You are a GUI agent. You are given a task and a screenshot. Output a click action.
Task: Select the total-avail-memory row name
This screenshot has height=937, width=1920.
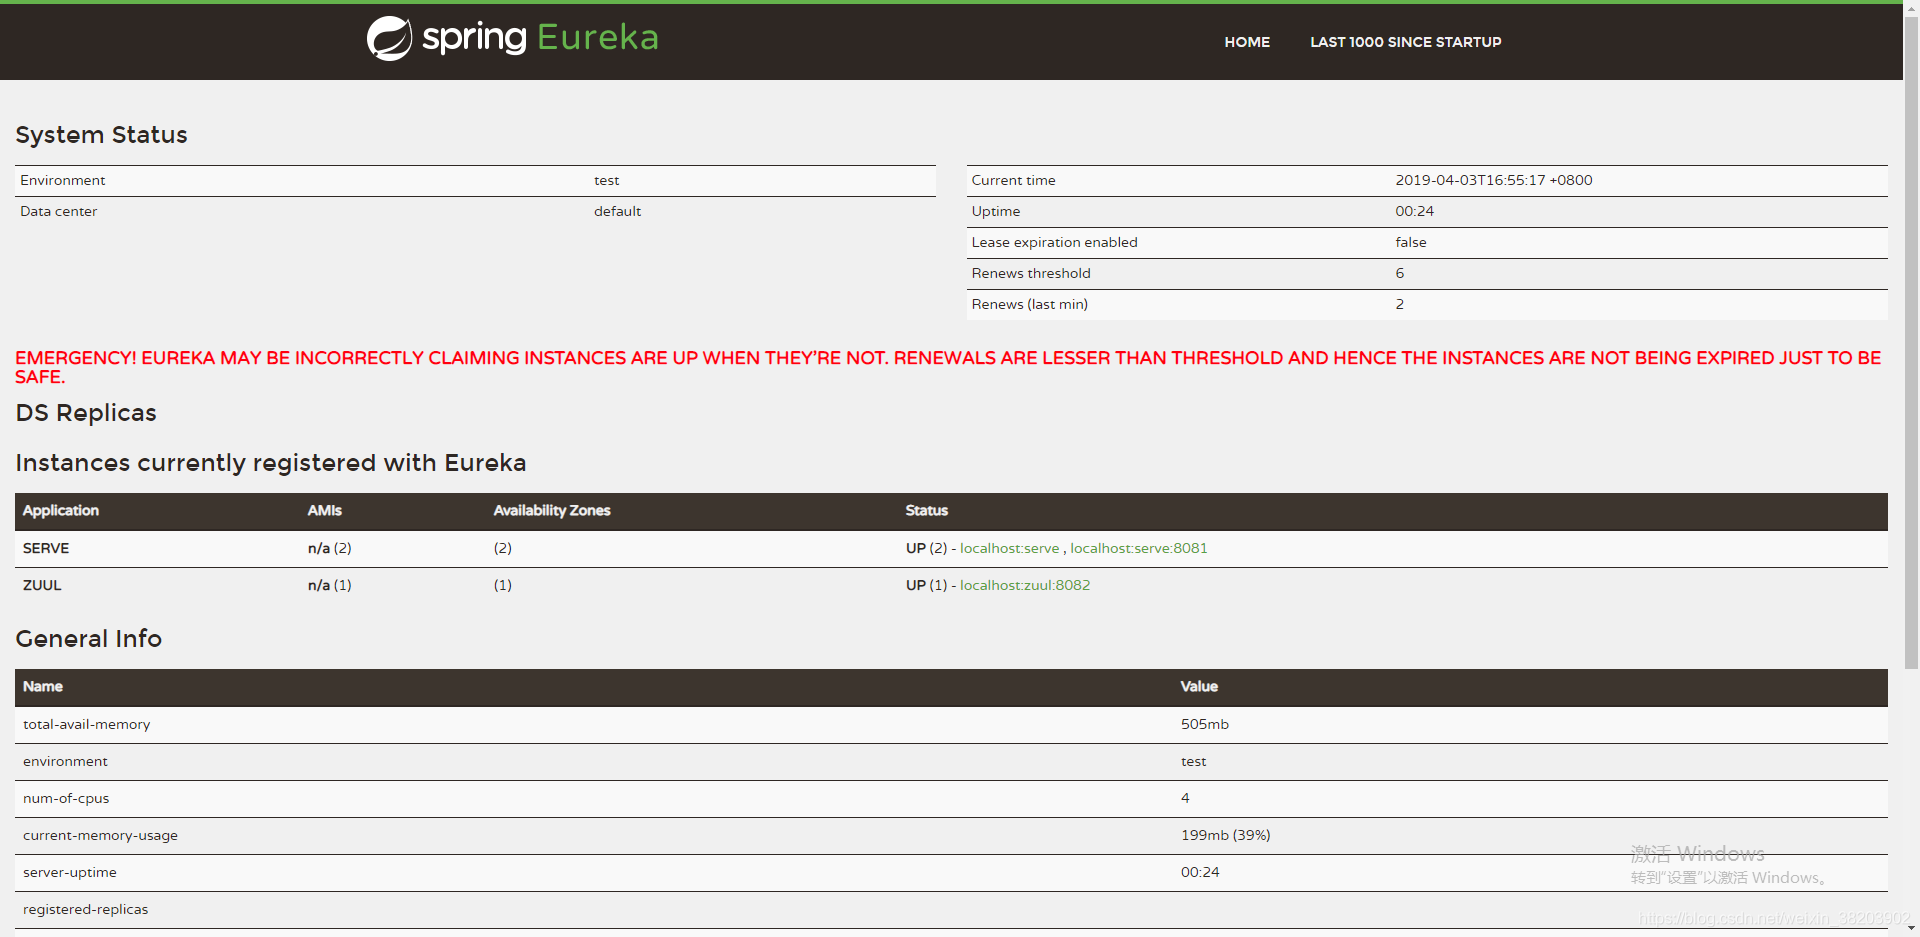pos(86,724)
